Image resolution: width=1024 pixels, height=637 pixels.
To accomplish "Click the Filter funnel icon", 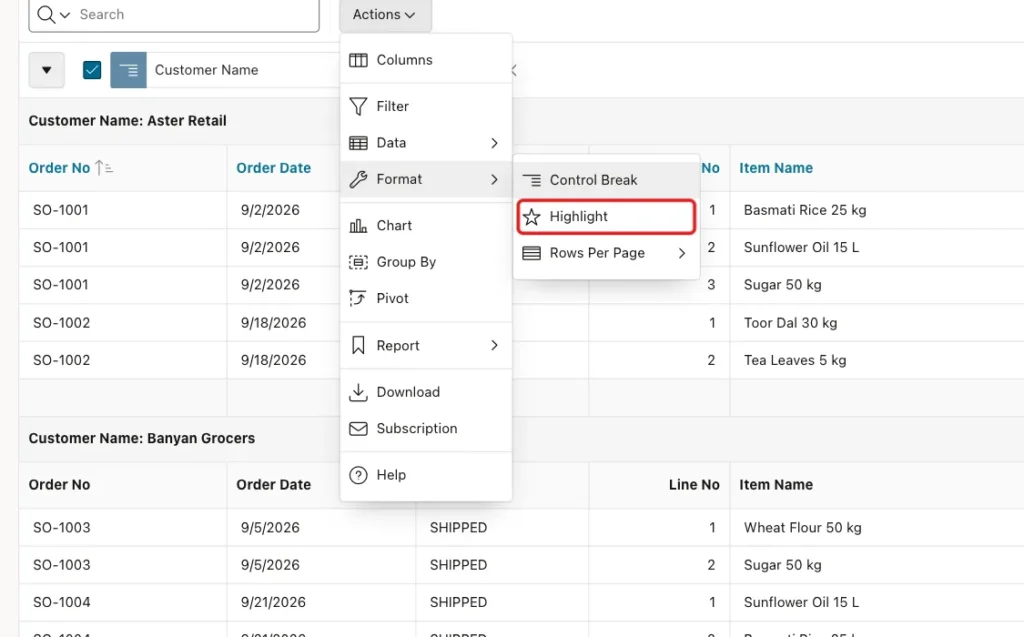I will [x=358, y=106].
